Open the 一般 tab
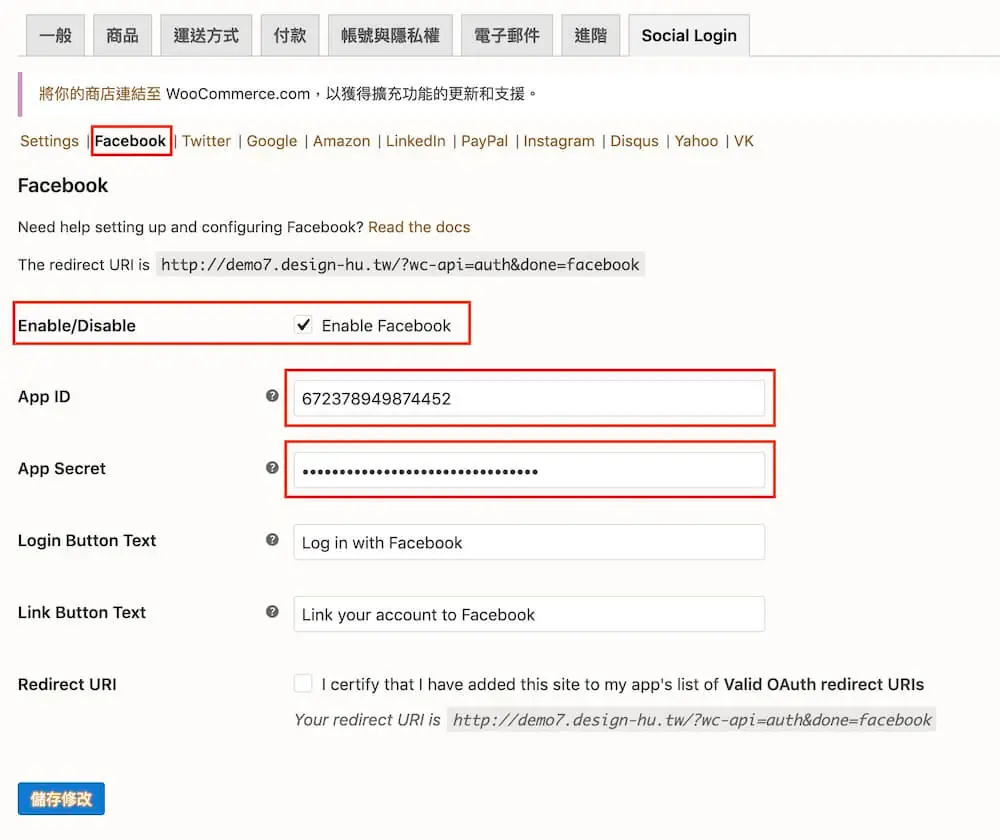Image resolution: width=1000 pixels, height=840 pixels. pos(55,35)
